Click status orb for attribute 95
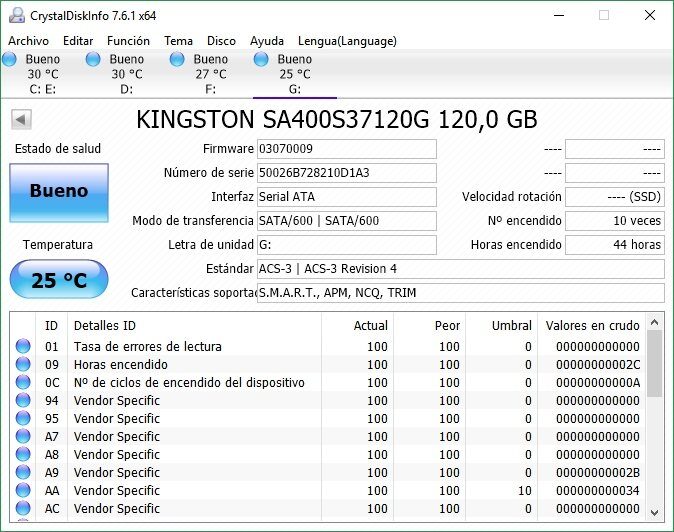Viewport: 674px width, 532px height. tap(23, 418)
